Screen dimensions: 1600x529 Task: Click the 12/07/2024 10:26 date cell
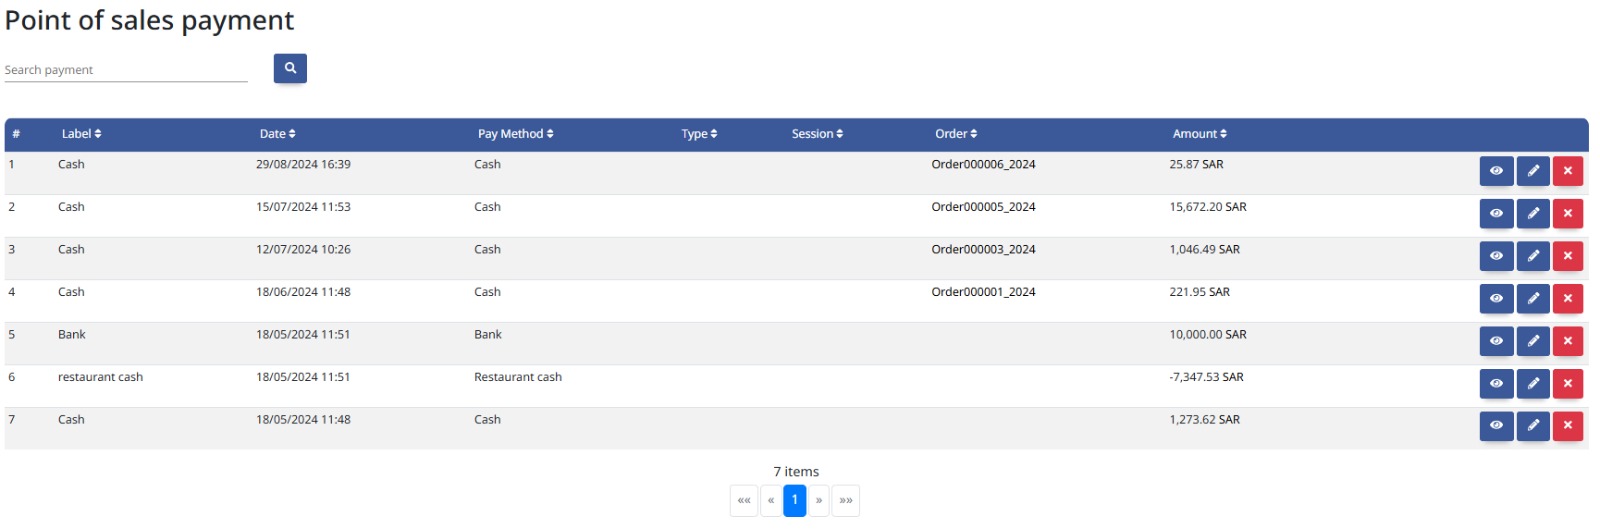coord(303,249)
